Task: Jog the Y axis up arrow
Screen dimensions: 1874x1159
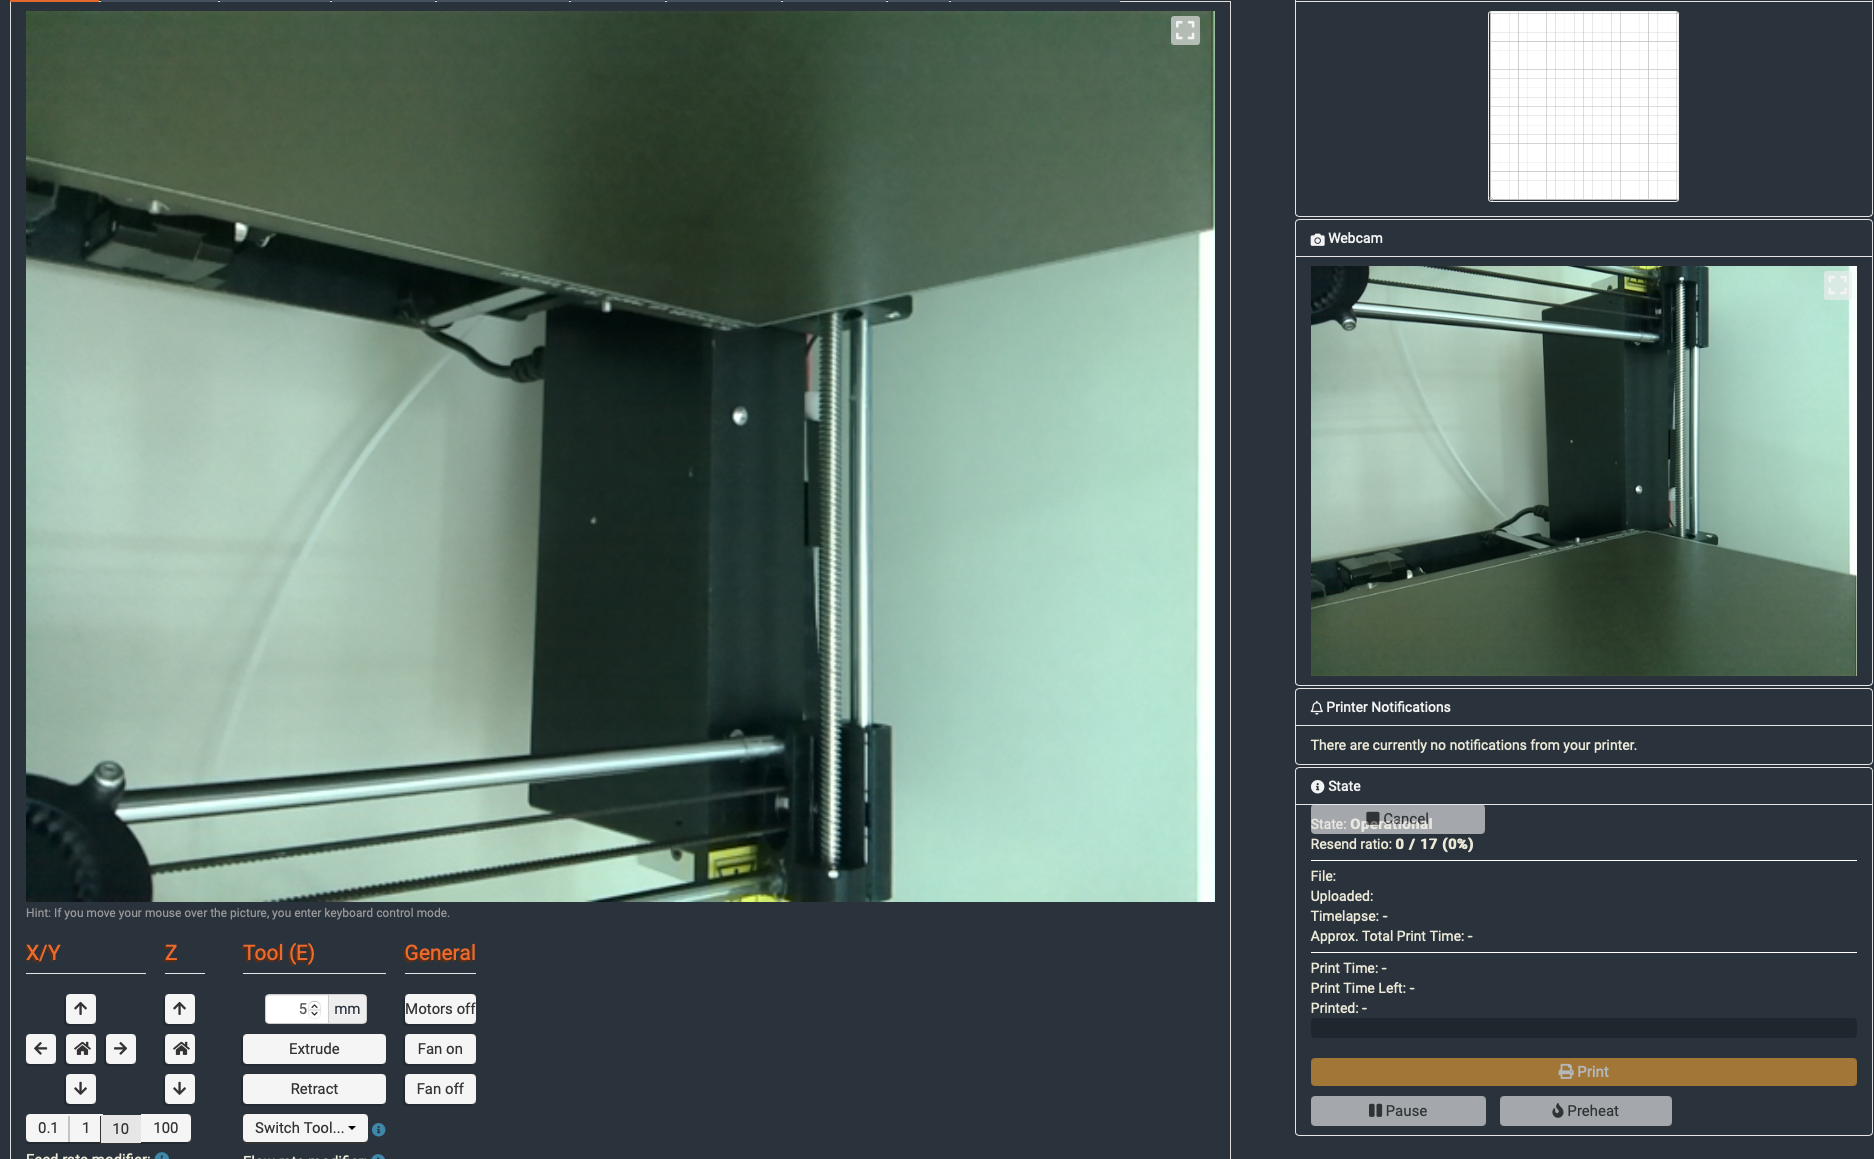Action: (x=82, y=1008)
